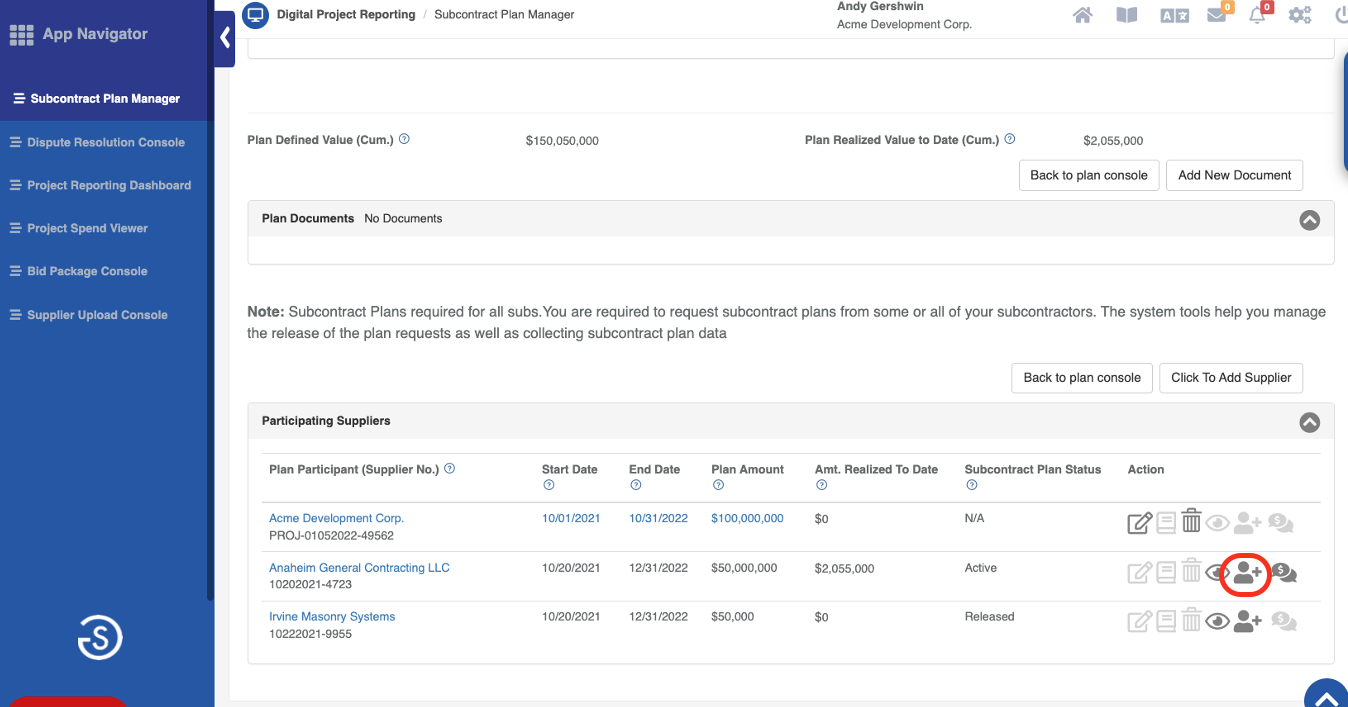Open Project Spend Viewer from sidebar
Screen dimensions: 1348x707
click(x=87, y=228)
